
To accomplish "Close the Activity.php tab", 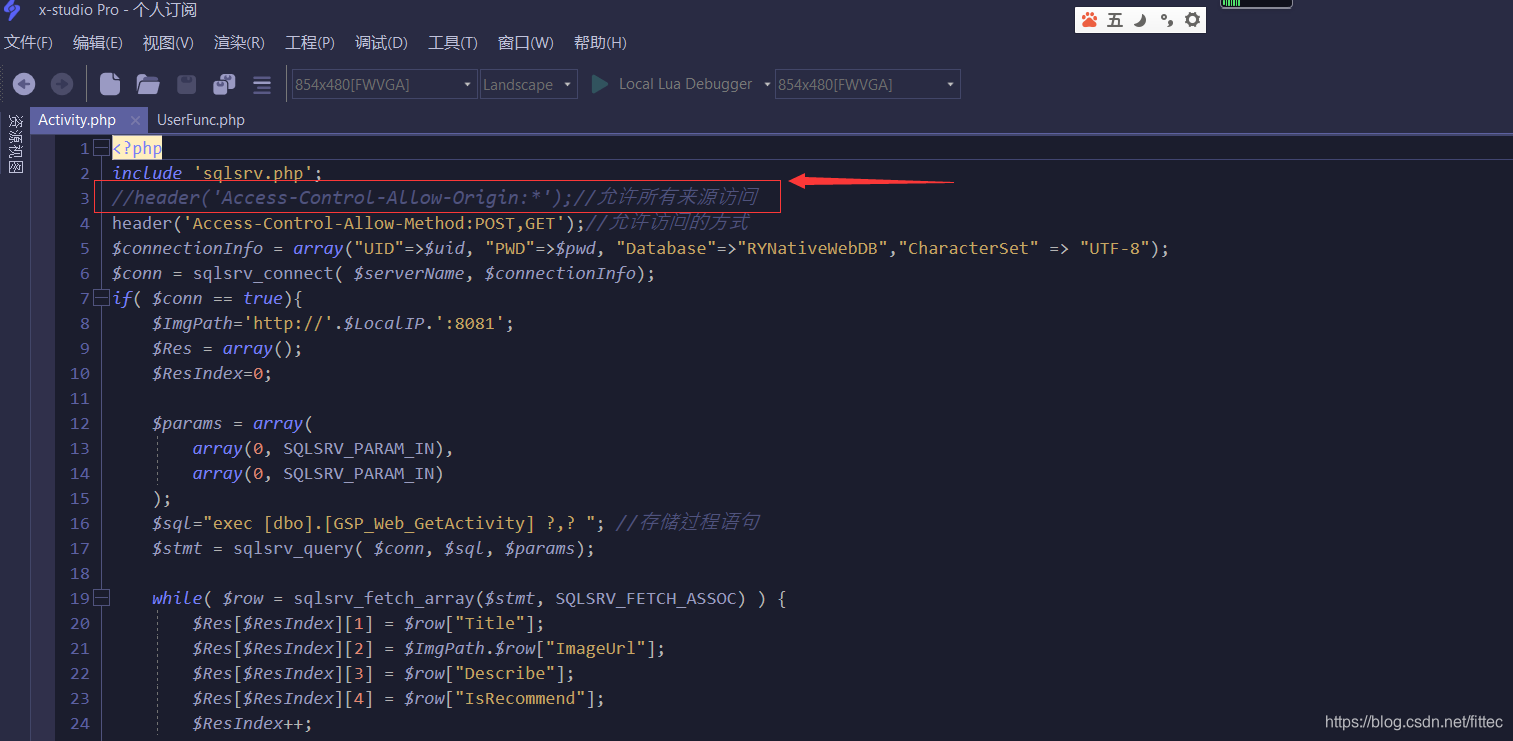I will click(136, 120).
